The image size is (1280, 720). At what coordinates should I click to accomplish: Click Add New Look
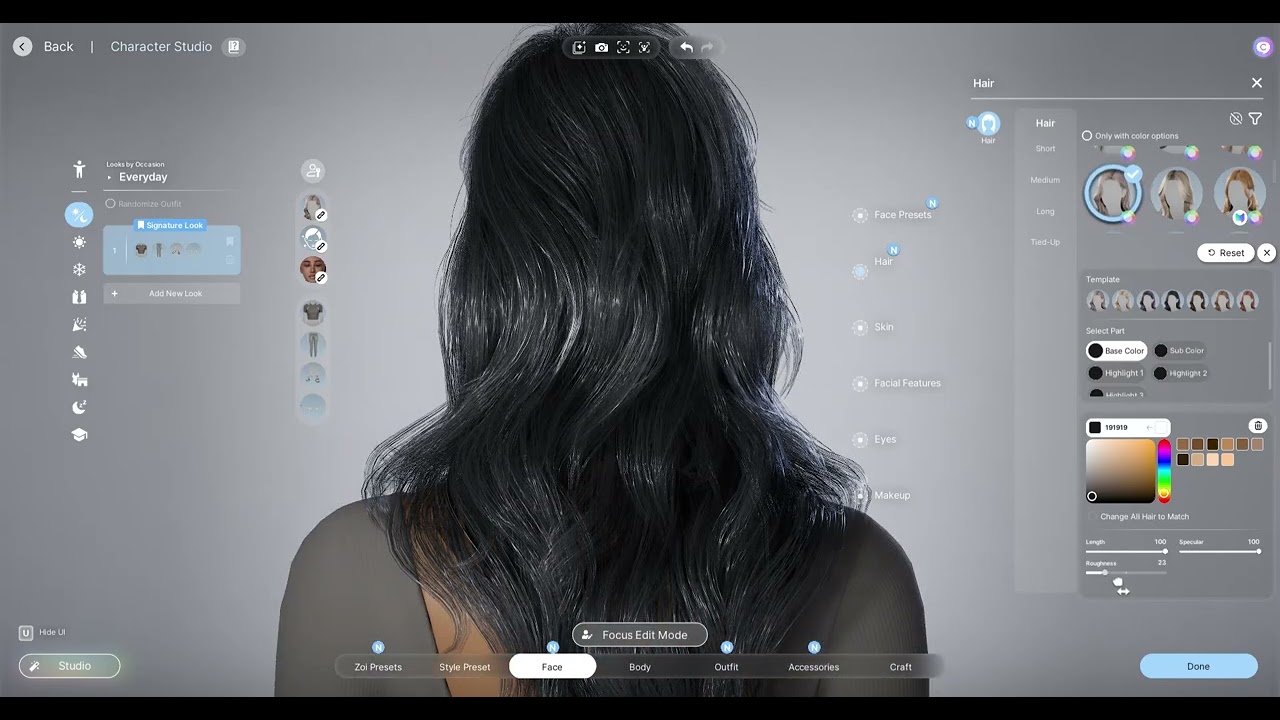(172, 293)
